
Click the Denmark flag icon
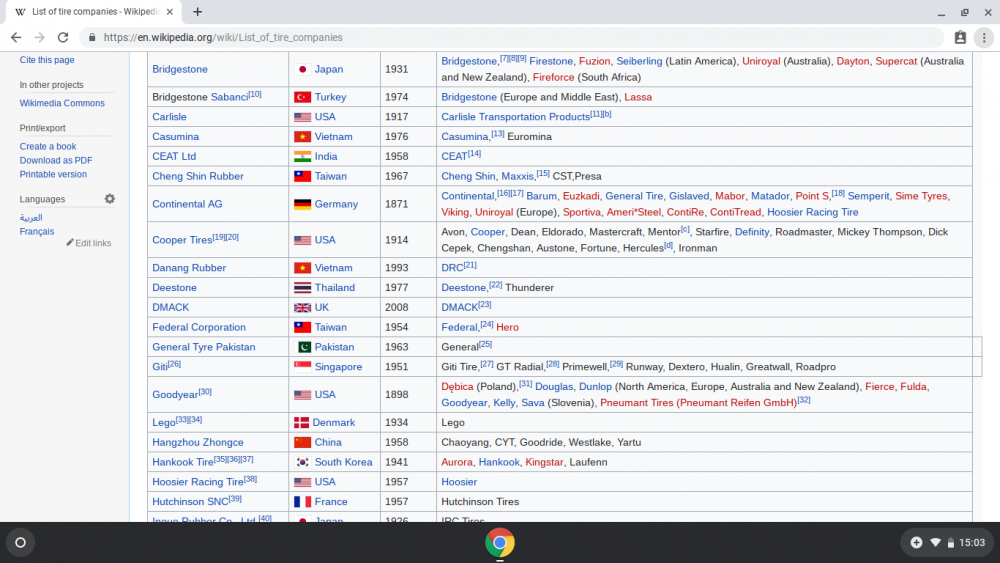tap(302, 423)
